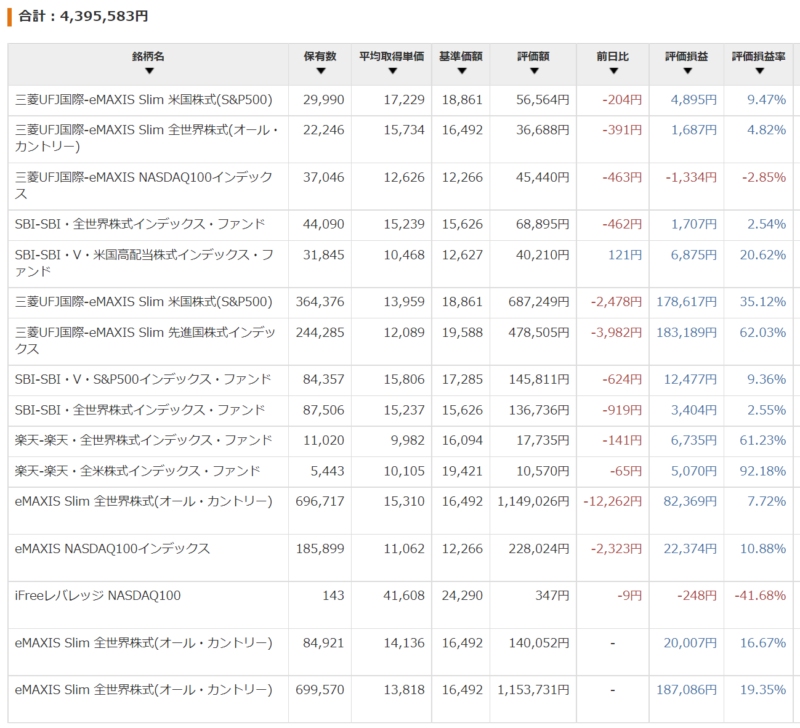Click 評価額 value 145,811円
Viewport: 800px width, 728px height.
[x=539, y=380]
